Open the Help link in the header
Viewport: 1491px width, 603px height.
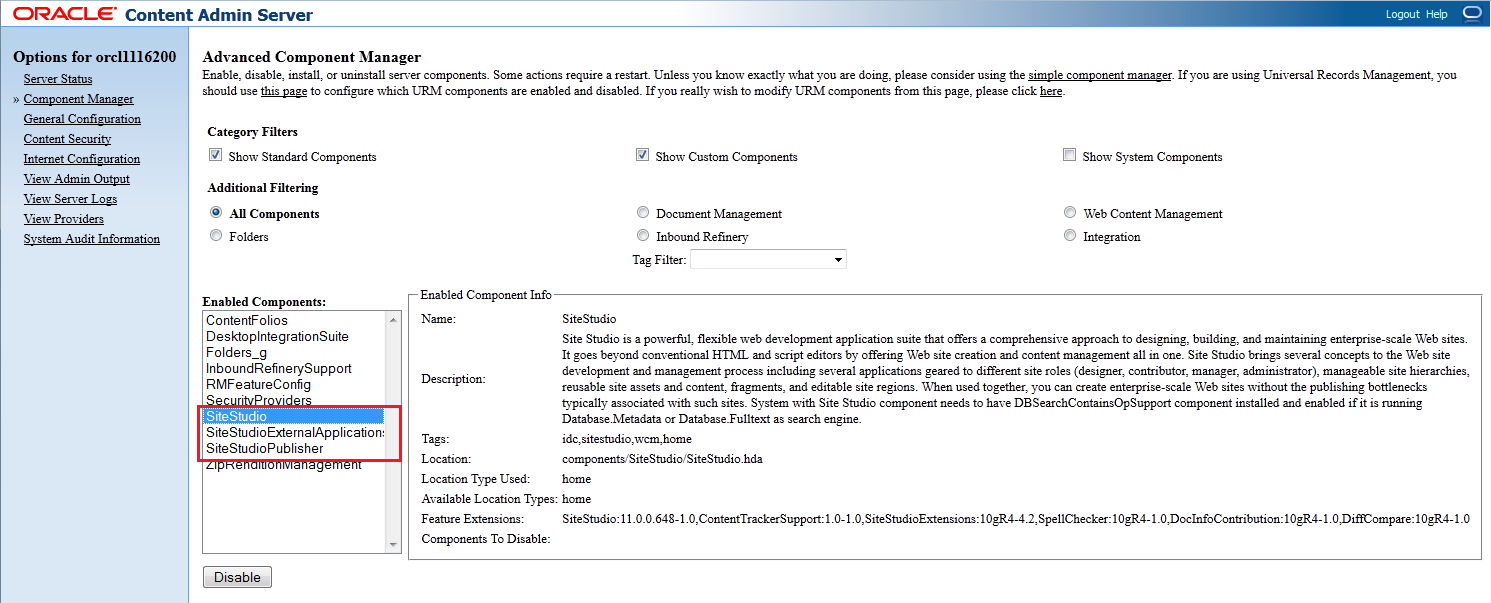coord(1437,14)
